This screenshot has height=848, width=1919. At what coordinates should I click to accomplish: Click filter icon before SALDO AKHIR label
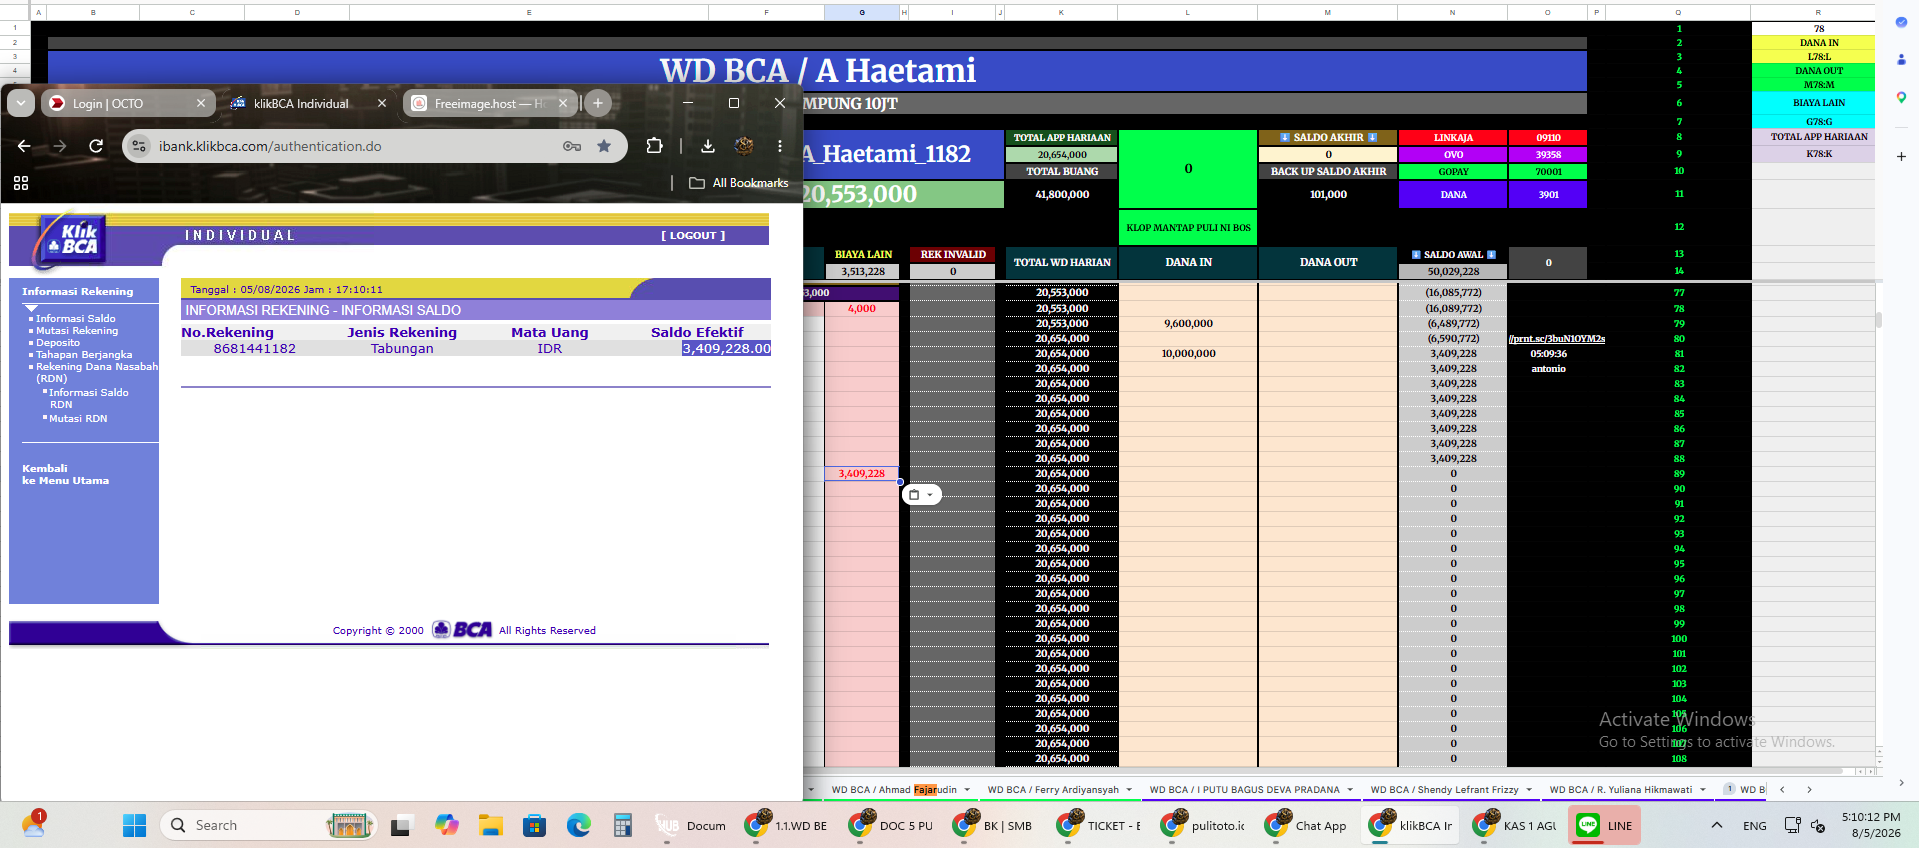[1285, 138]
